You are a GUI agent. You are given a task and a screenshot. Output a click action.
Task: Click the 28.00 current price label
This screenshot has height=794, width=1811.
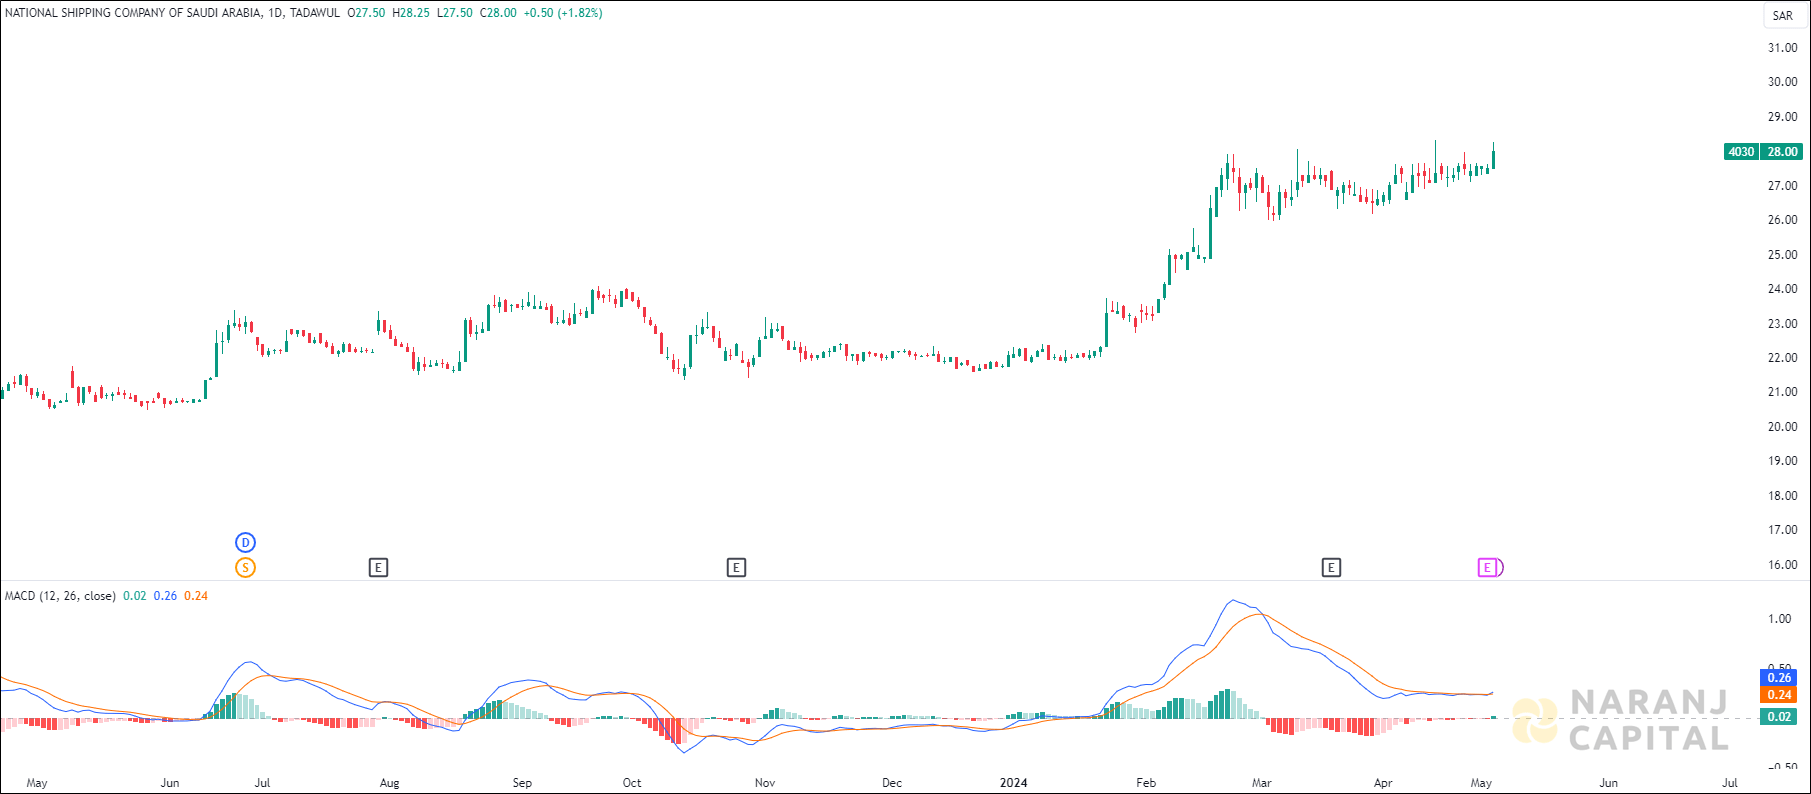1781,152
